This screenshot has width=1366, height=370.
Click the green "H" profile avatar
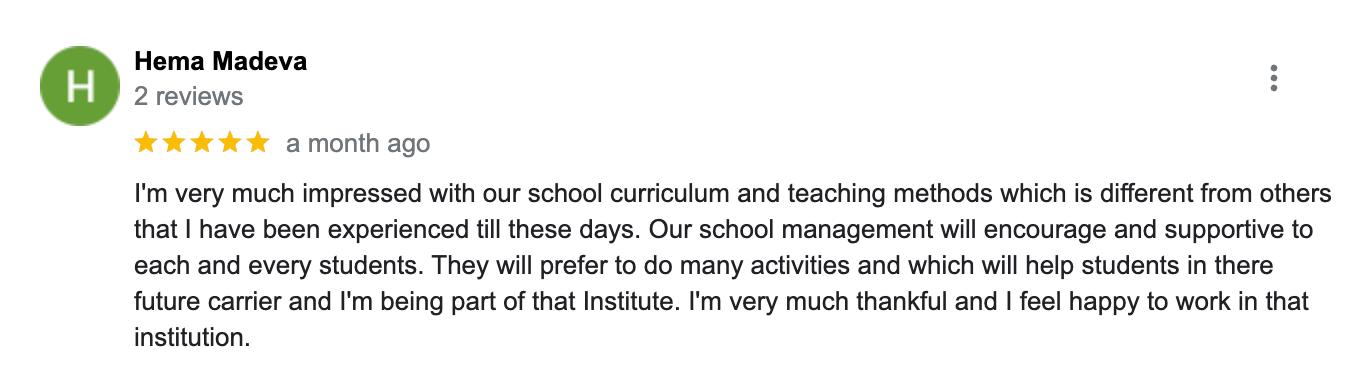[81, 87]
